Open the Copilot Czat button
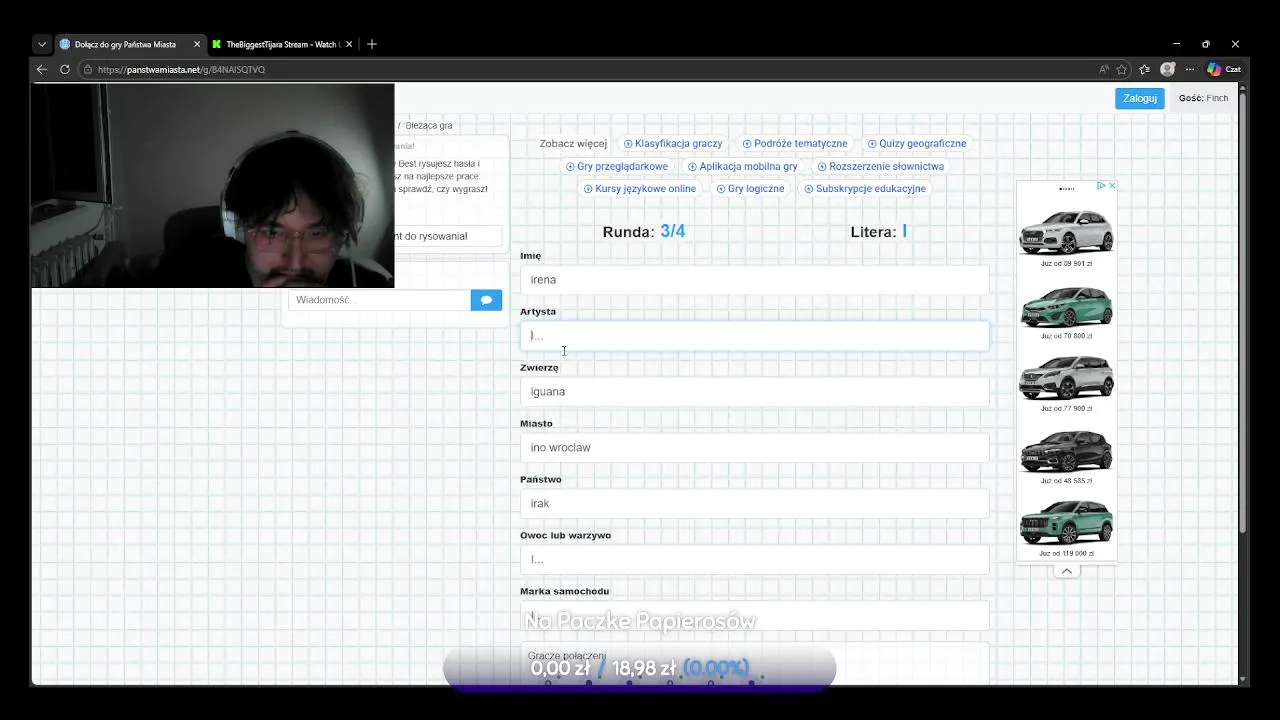 coord(1224,69)
